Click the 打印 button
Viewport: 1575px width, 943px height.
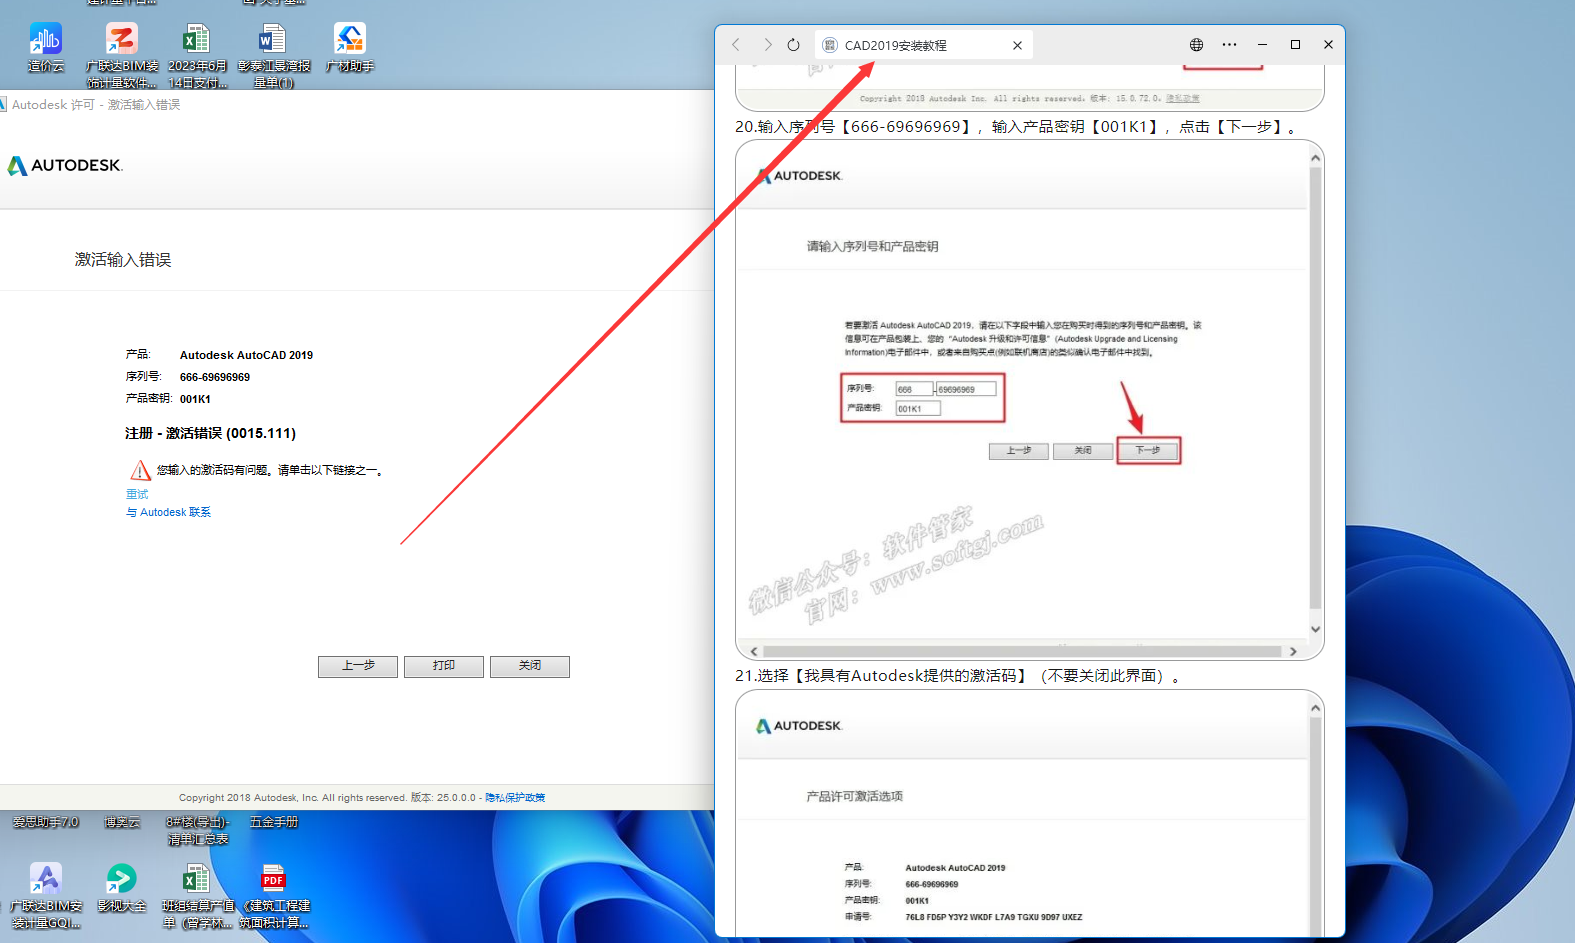click(444, 666)
